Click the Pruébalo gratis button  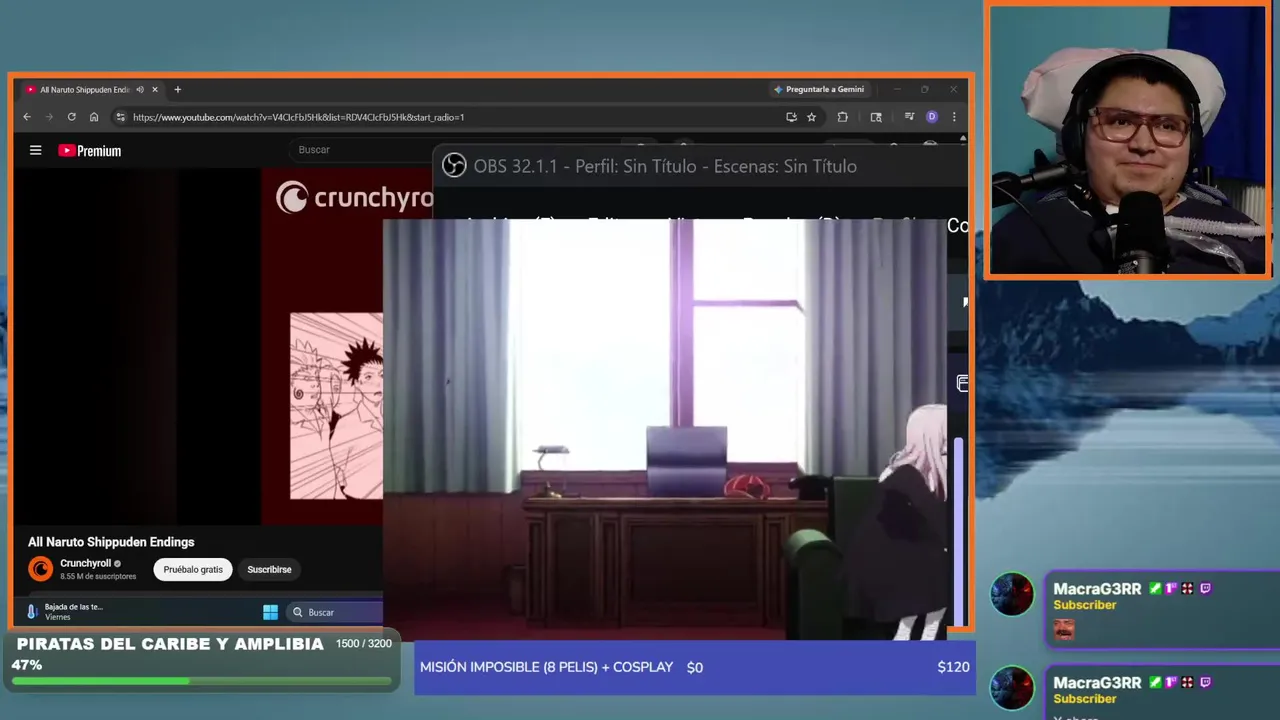[193, 569]
